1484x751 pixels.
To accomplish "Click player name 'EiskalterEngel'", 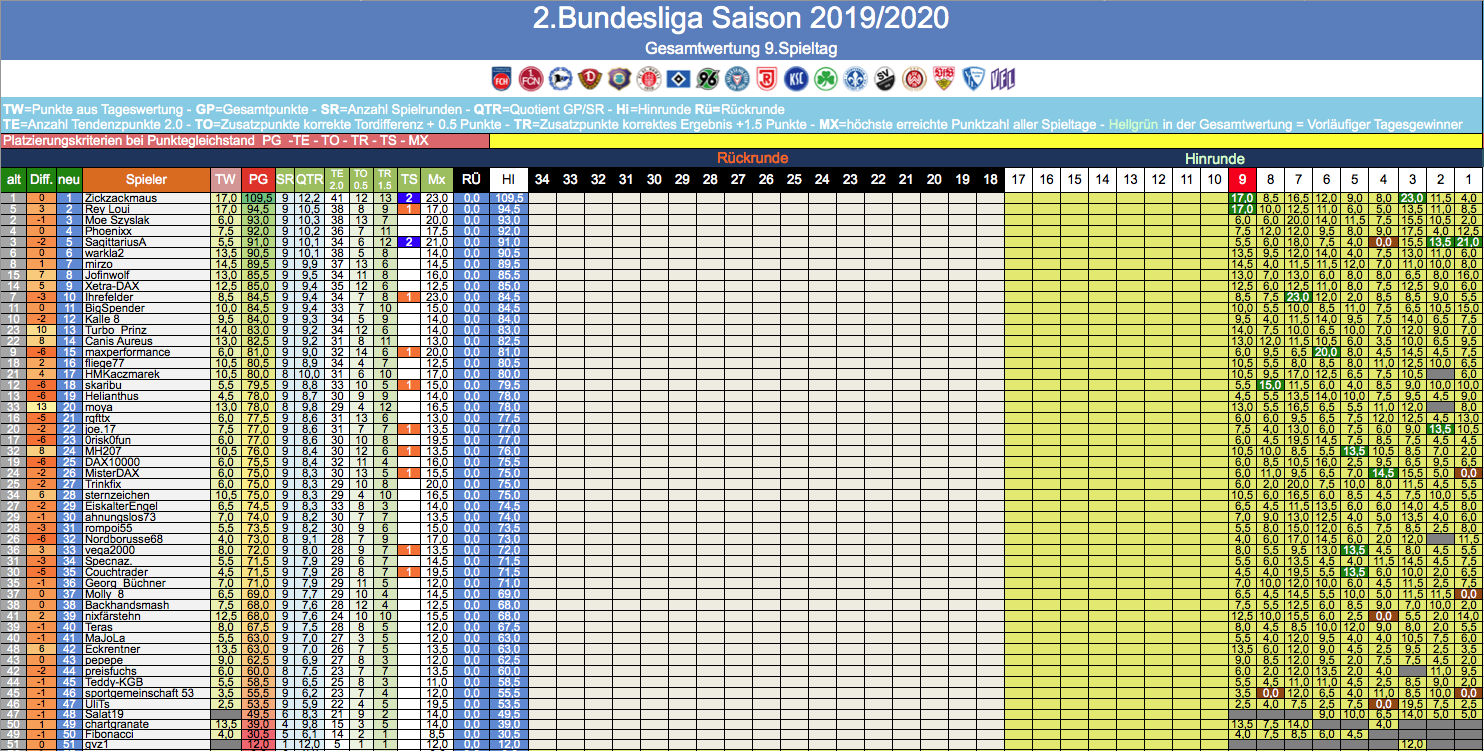I will click(x=120, y=506).
